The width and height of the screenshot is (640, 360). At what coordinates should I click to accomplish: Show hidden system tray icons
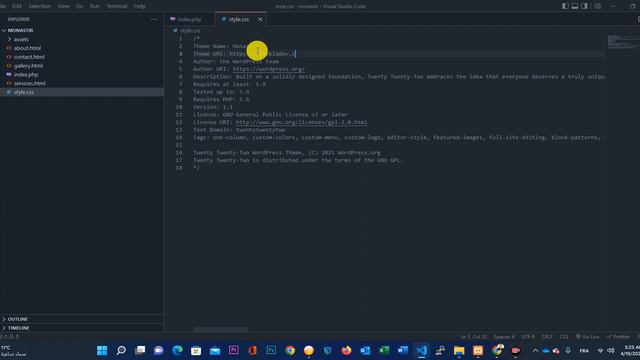point(535,351)
